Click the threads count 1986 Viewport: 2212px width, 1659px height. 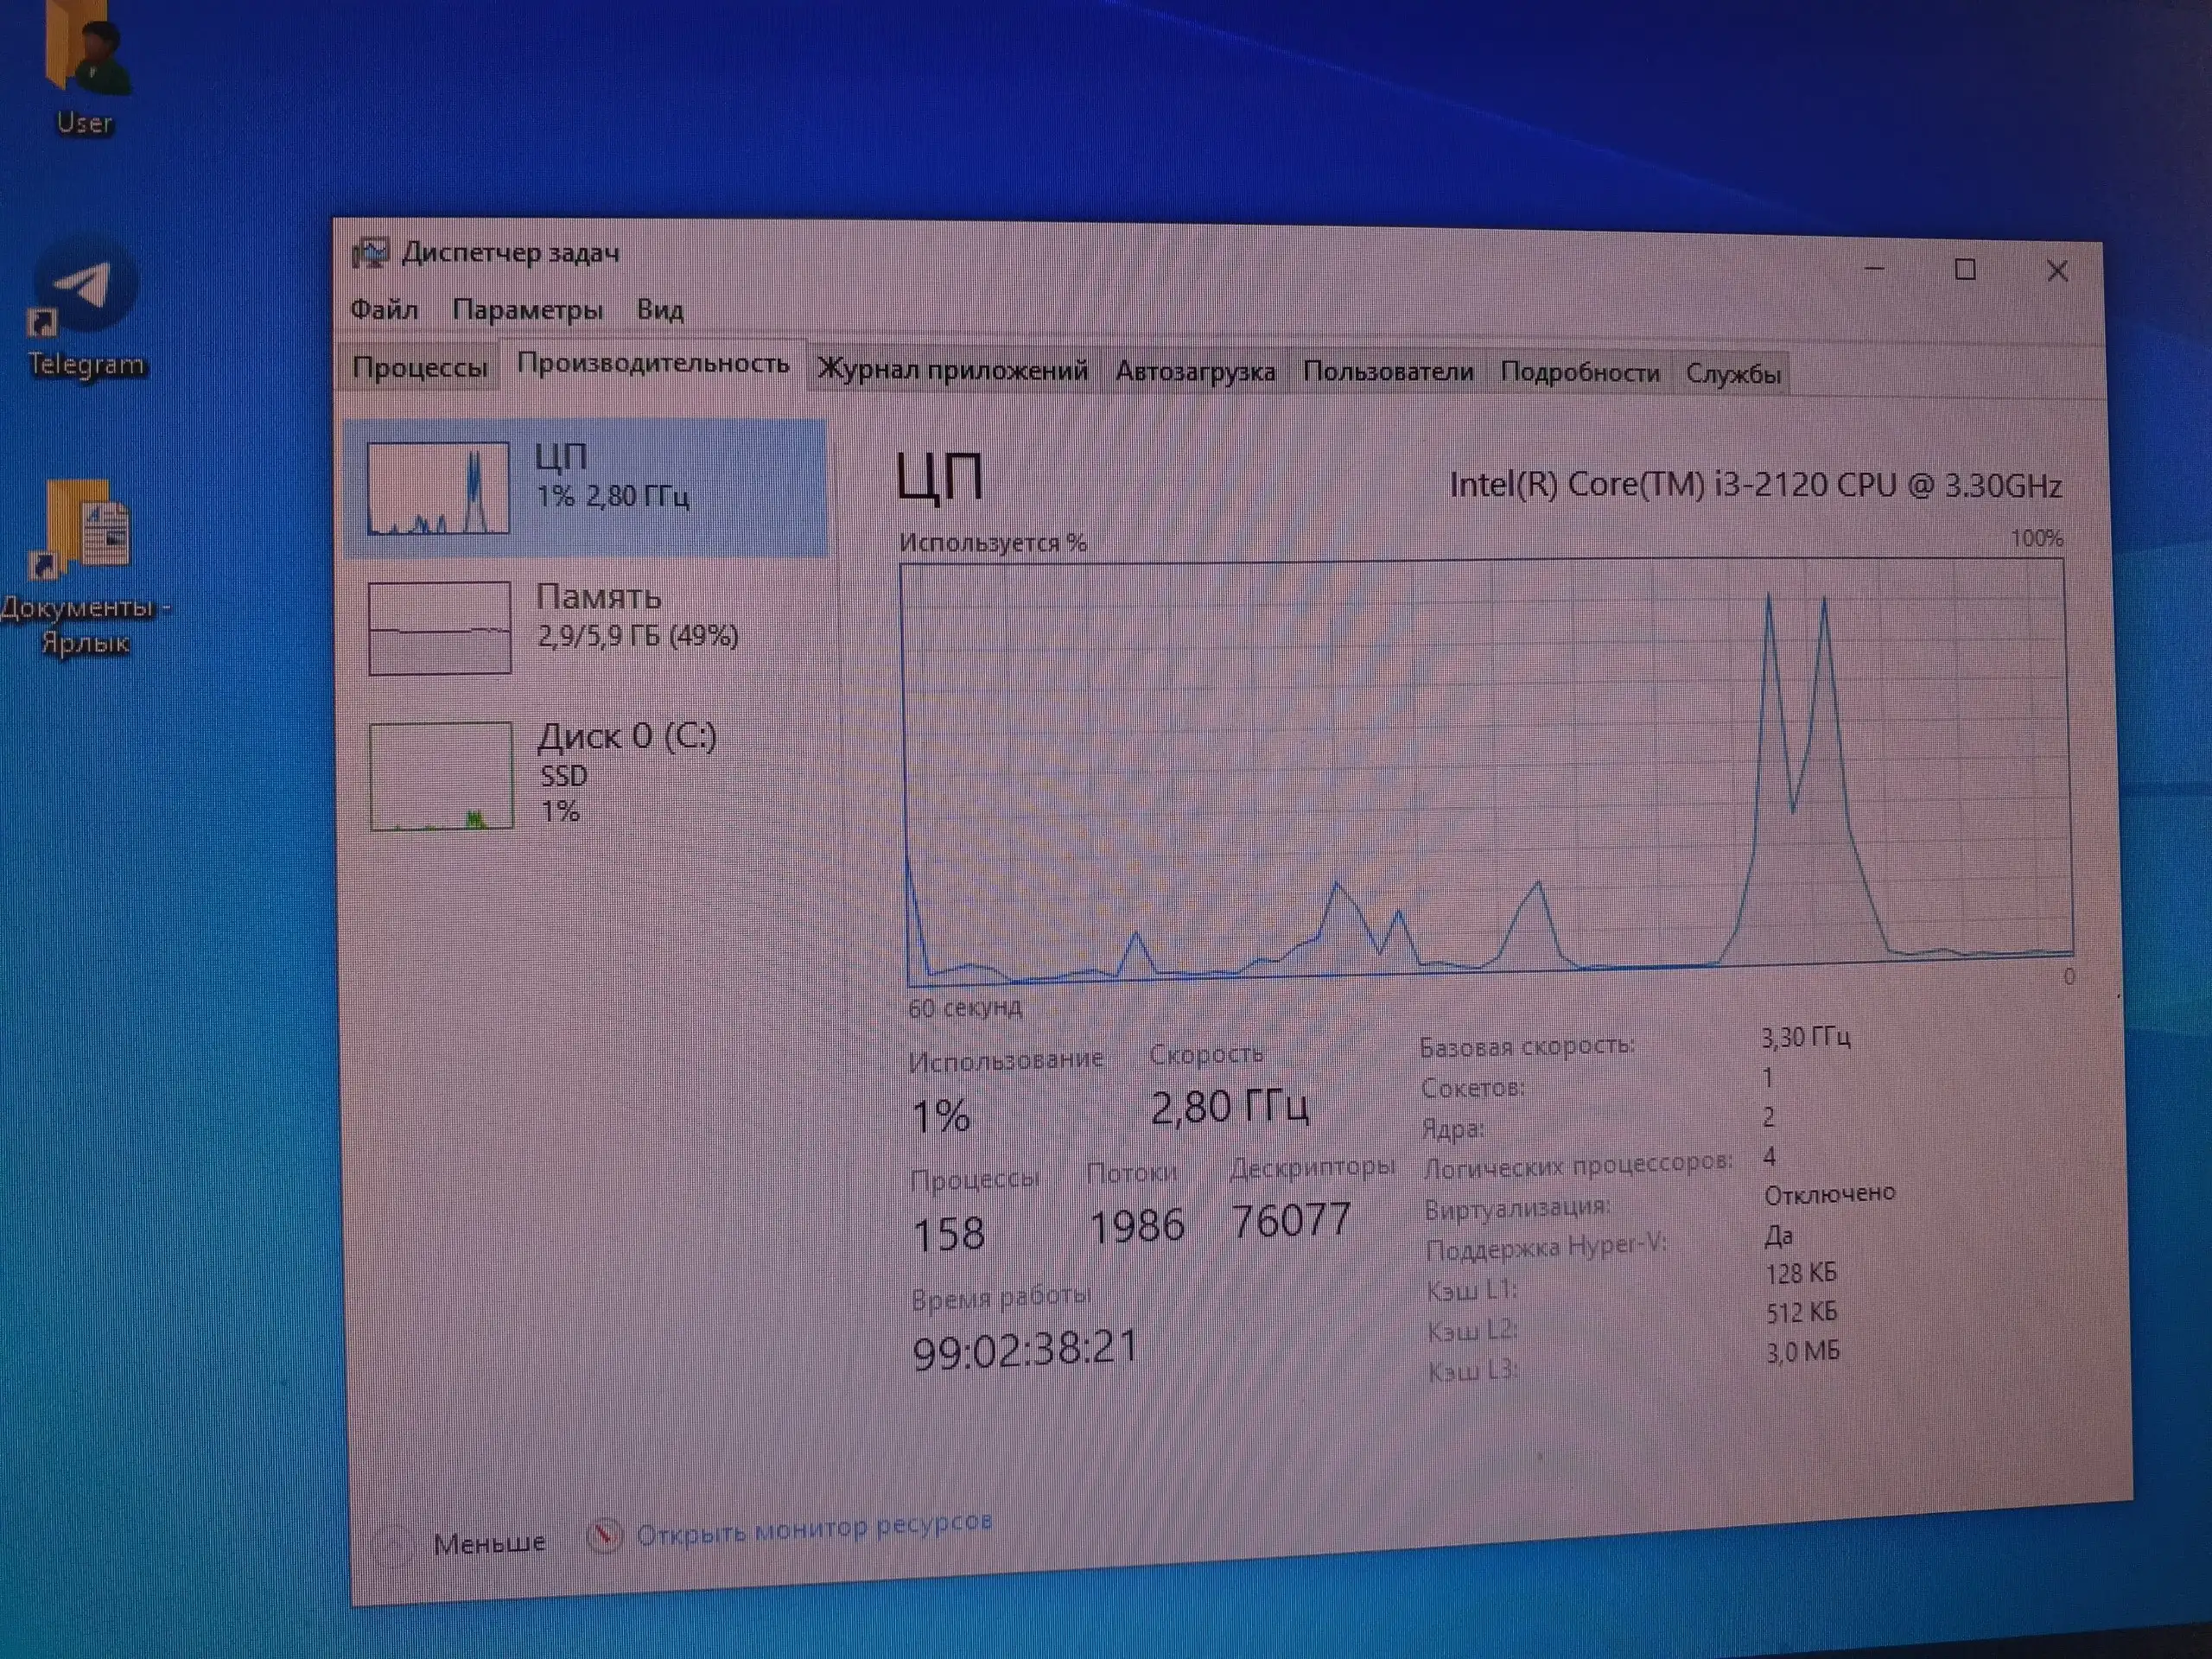coord(1137,1226)
